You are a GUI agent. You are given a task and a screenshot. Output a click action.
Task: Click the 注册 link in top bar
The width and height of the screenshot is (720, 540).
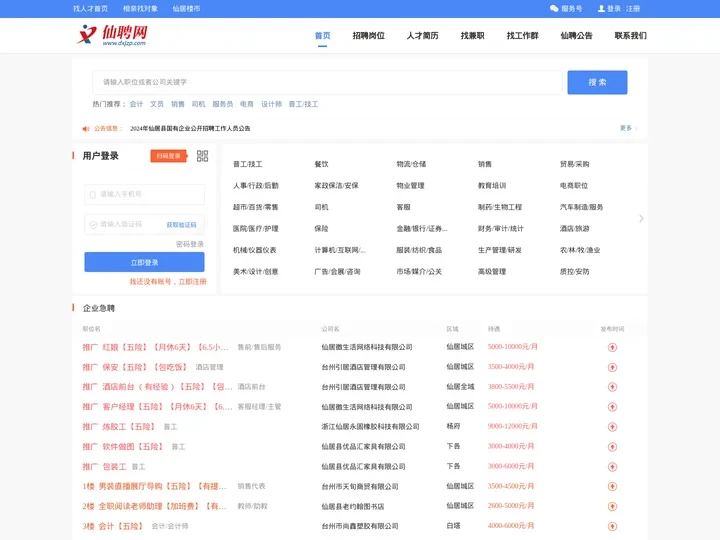point(633,8)
